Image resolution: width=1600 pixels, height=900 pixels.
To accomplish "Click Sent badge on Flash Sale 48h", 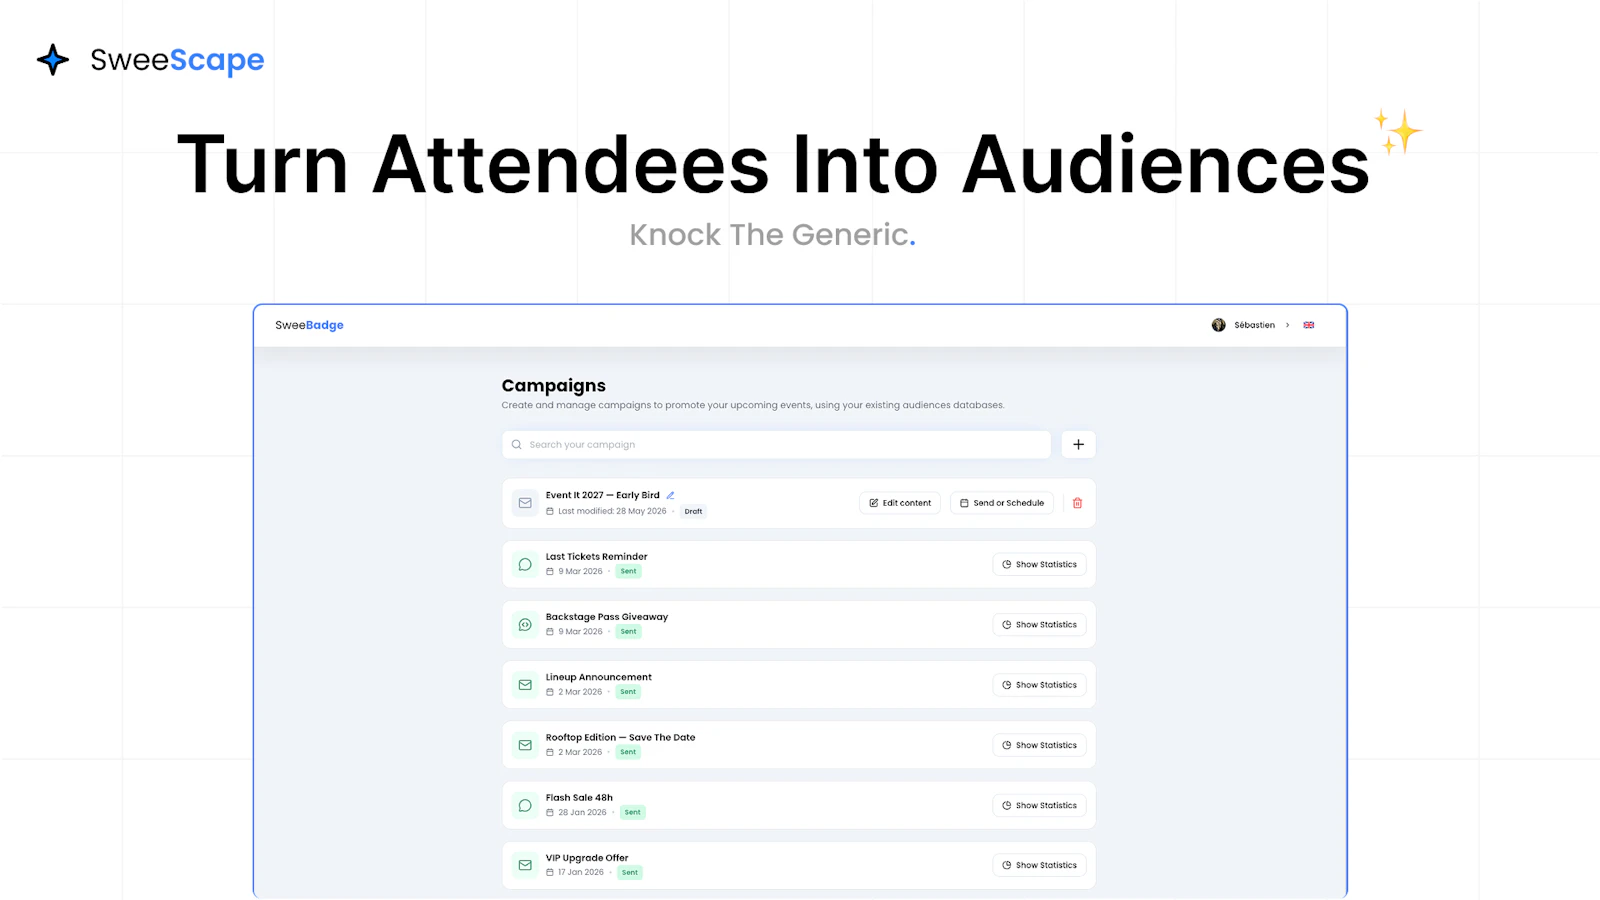I will [x=632, y=812].
